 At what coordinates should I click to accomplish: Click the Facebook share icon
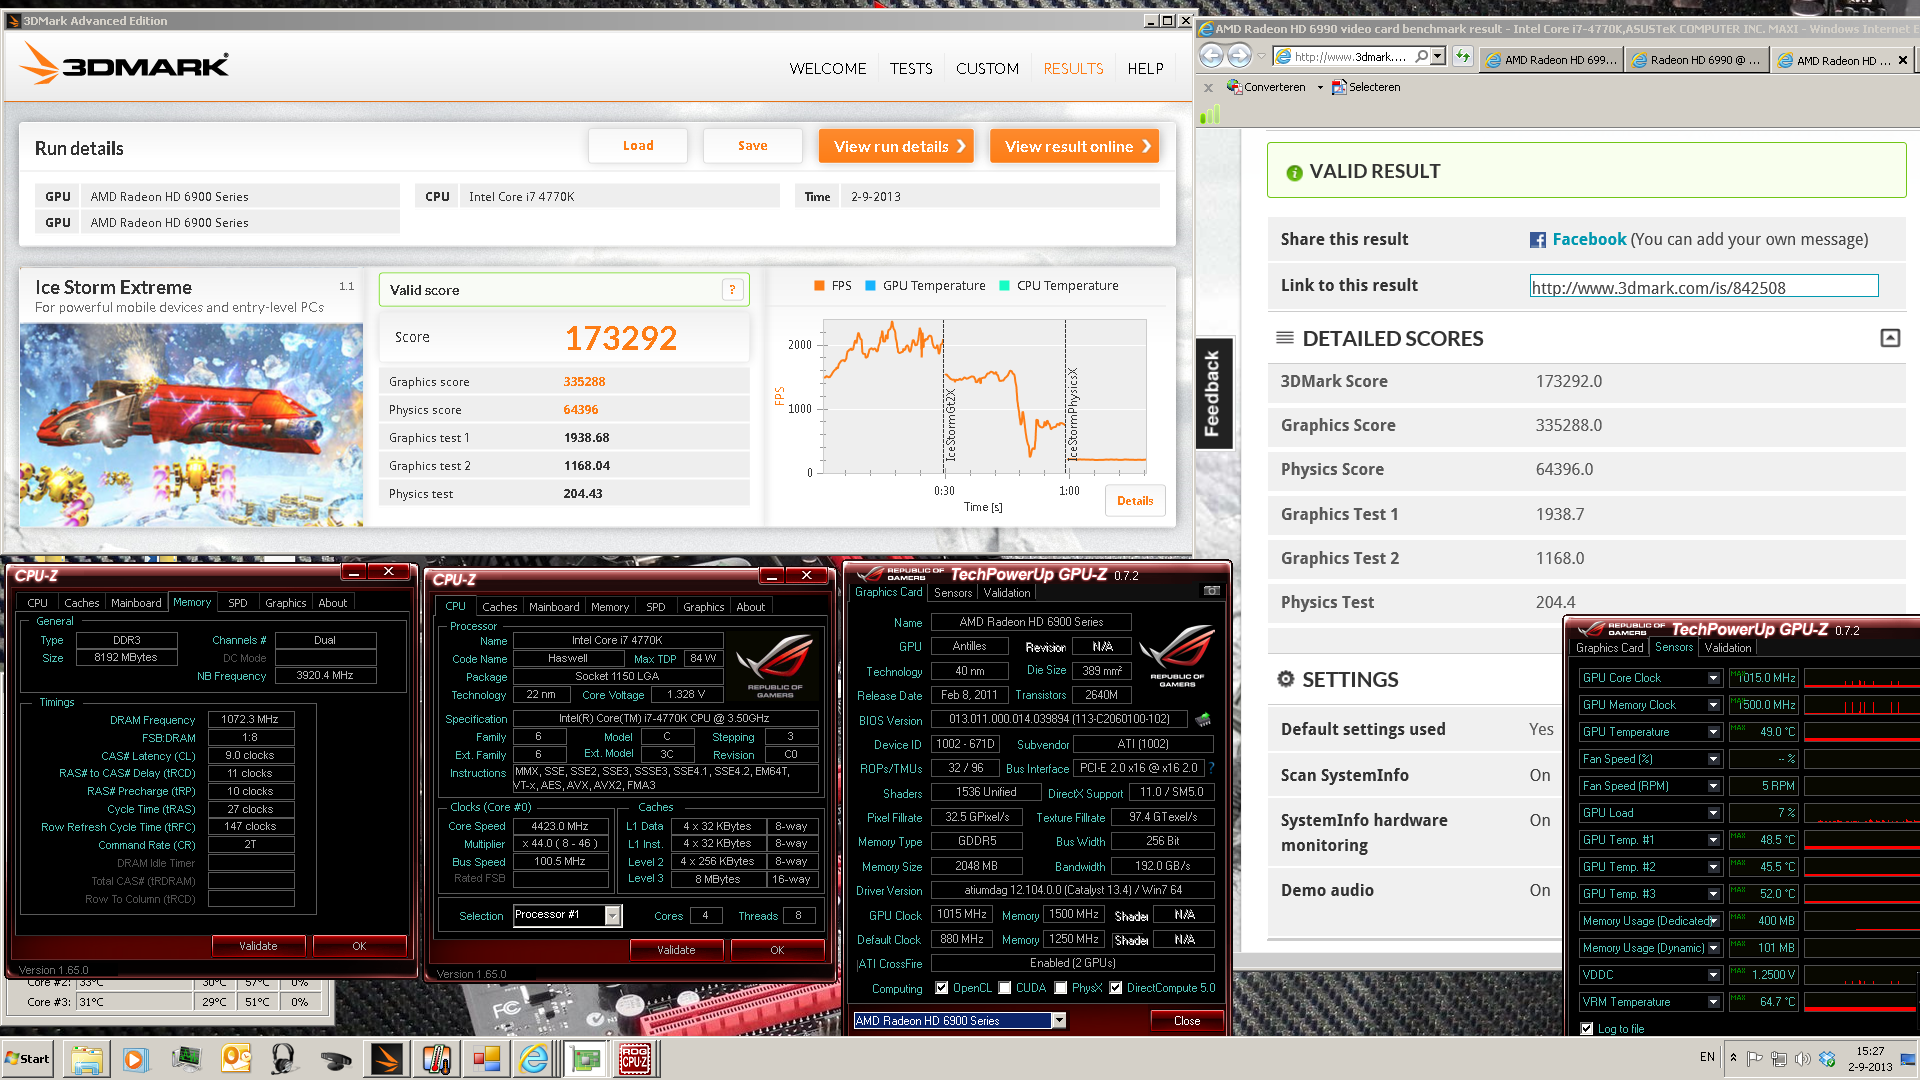[x=1538, y=240]
